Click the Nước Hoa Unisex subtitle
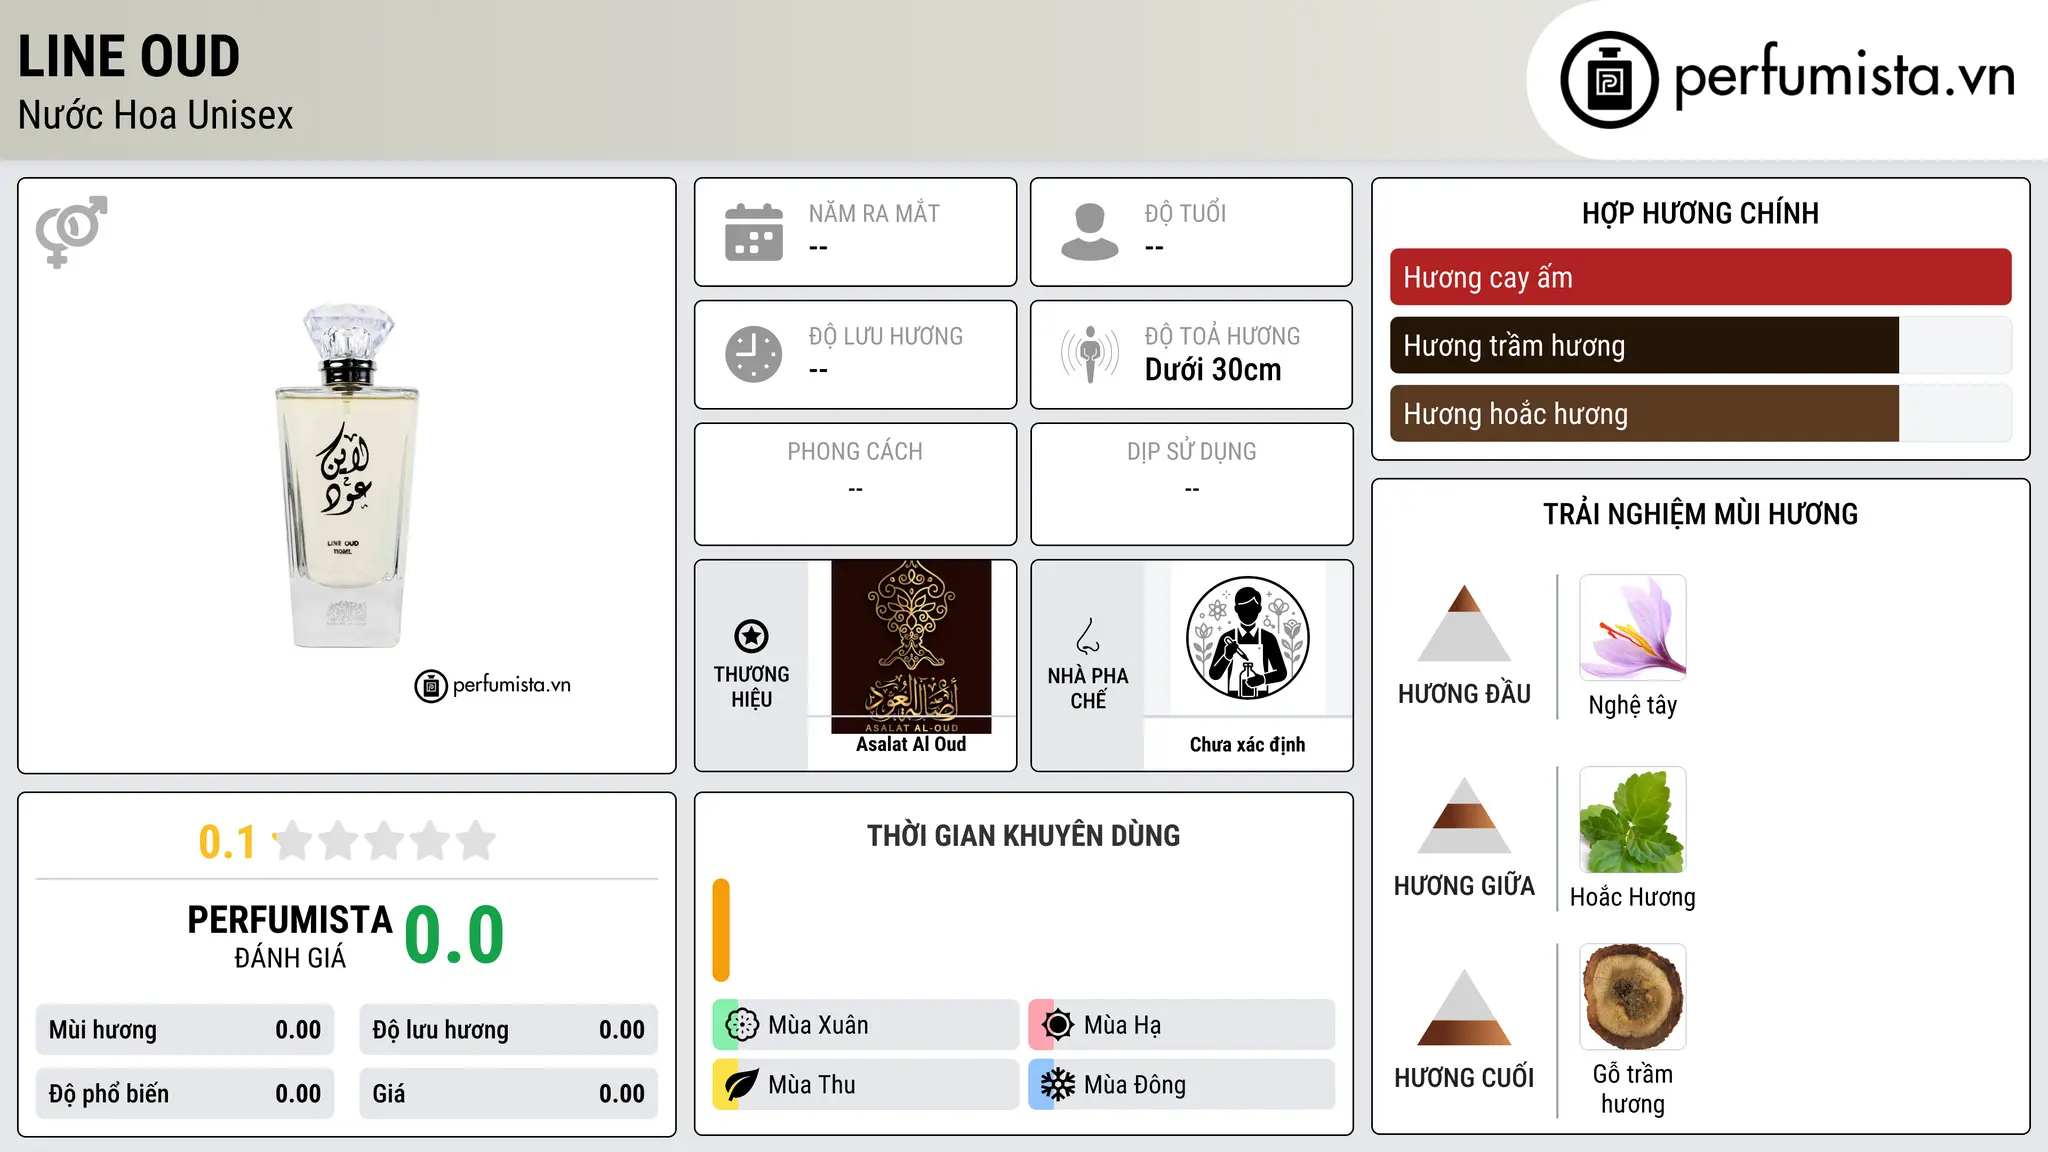 (x=155, y=115)
